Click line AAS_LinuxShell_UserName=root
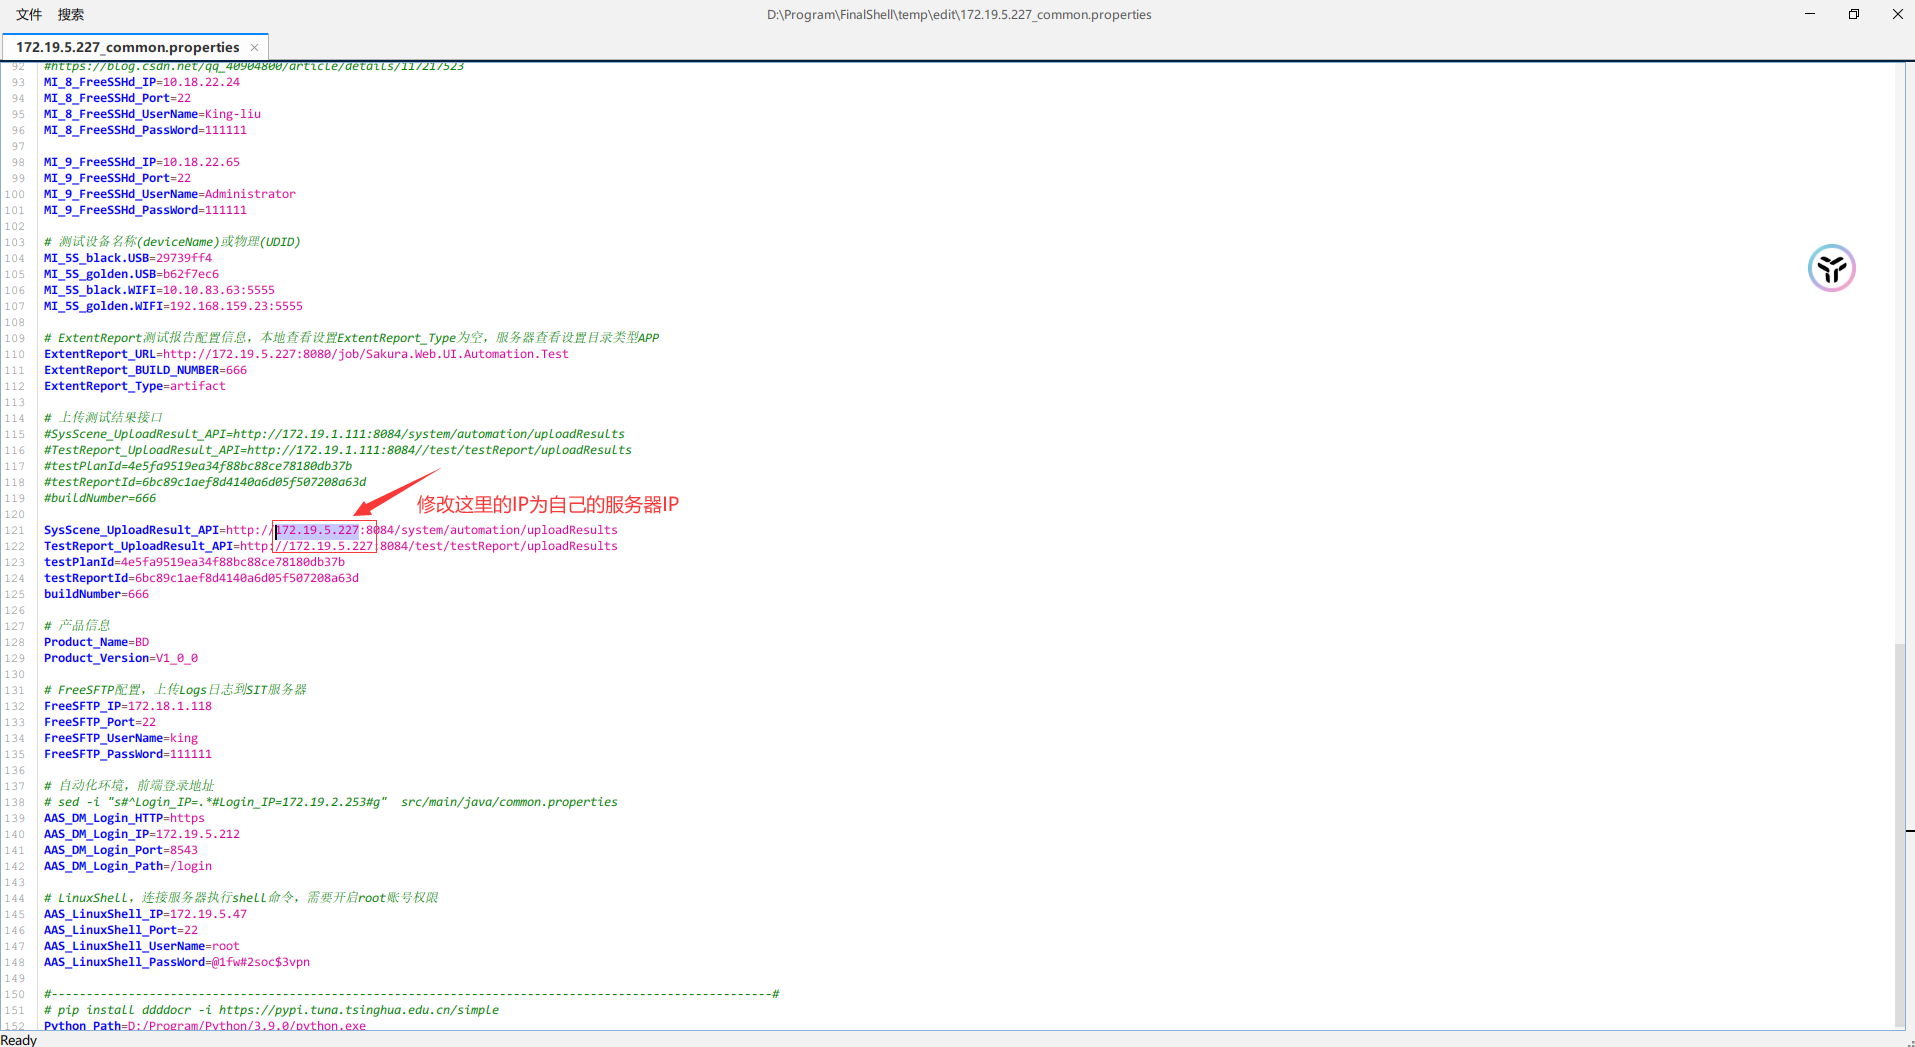This screenshot has width=1915, height=1047. point(142,946)
